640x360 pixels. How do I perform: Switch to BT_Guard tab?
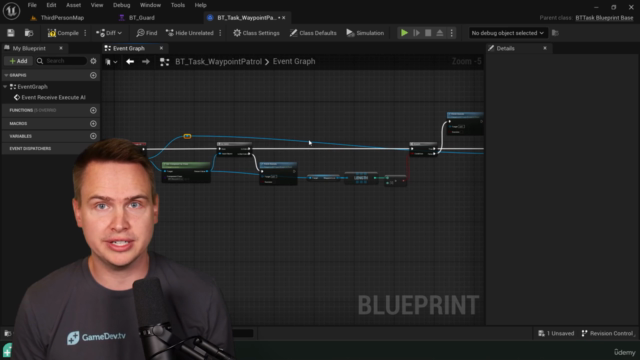tap(137, 18)
